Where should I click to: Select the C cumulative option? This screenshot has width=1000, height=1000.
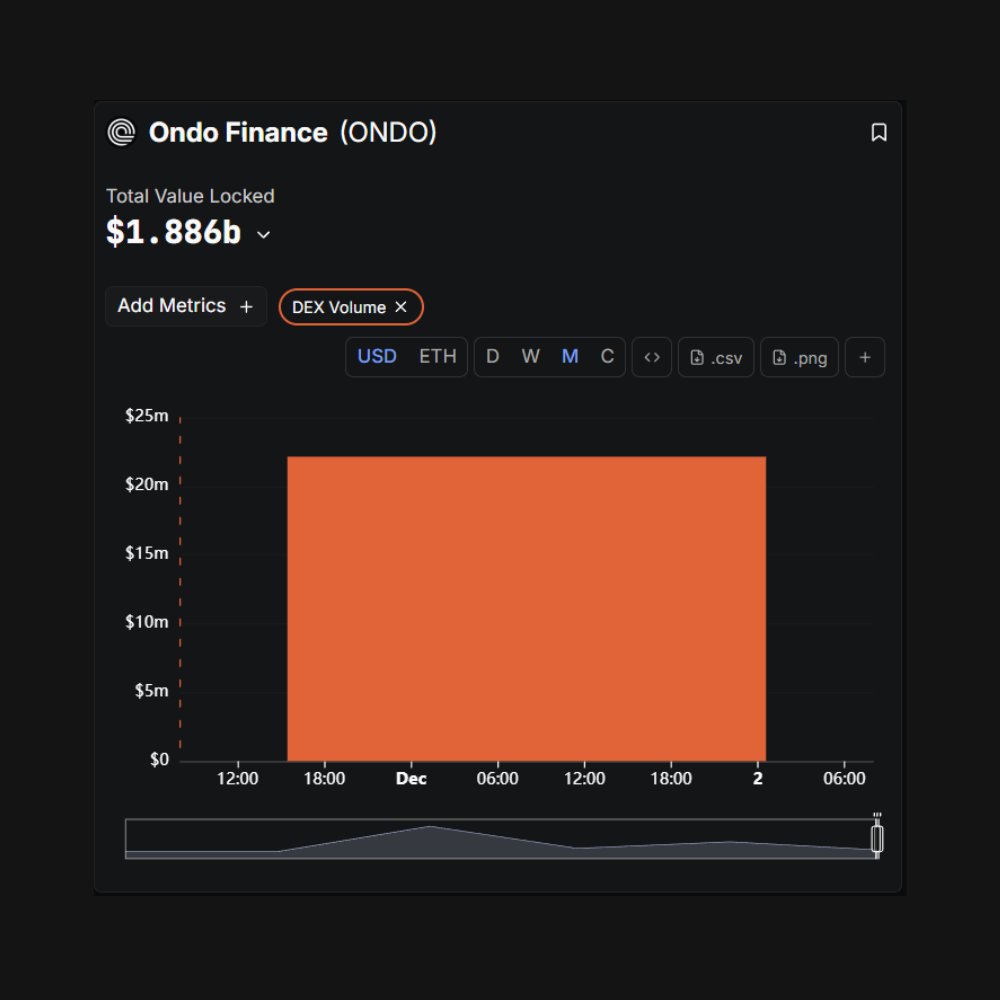click(x=607, y=356)
